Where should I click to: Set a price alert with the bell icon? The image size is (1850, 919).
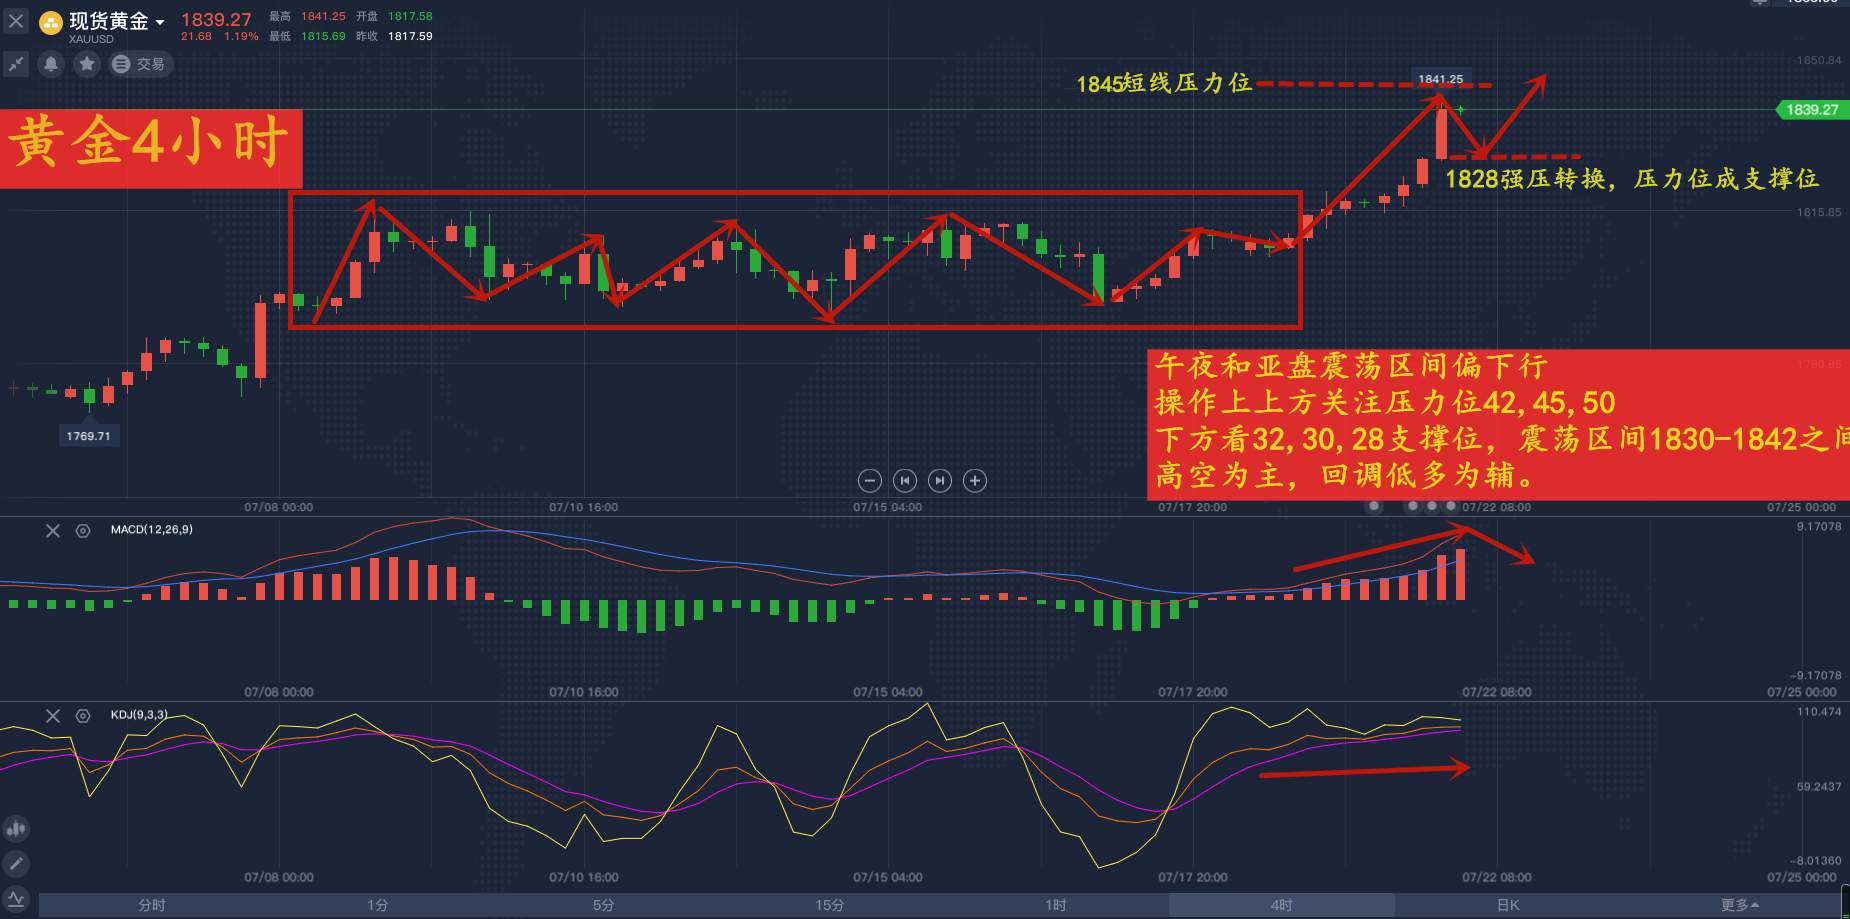coord(51,64)
